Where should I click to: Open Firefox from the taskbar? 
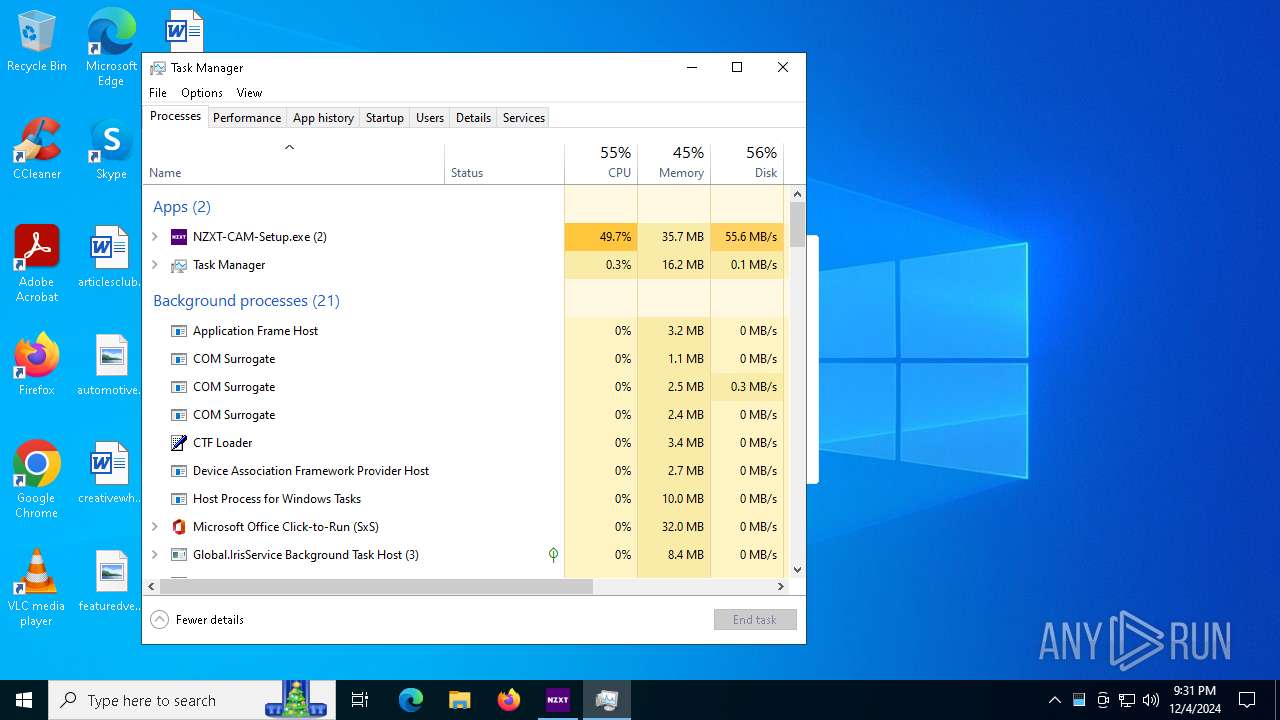[x=509, y=700]
